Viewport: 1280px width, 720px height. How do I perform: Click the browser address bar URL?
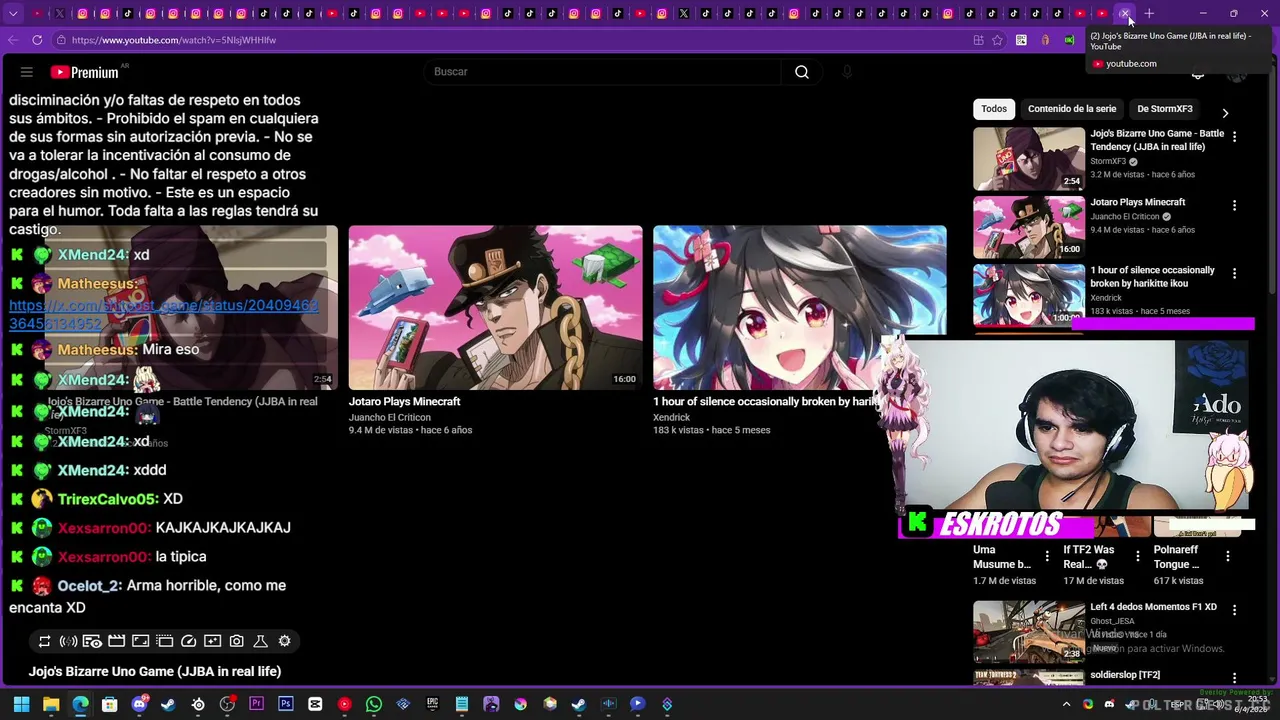174,40
